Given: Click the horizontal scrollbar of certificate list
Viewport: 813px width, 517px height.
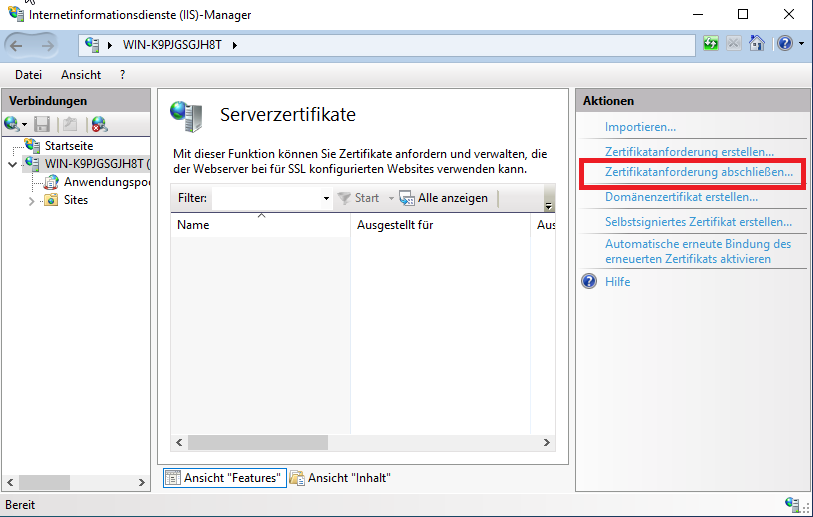Looking at the screenshot, I should [300, 442].
